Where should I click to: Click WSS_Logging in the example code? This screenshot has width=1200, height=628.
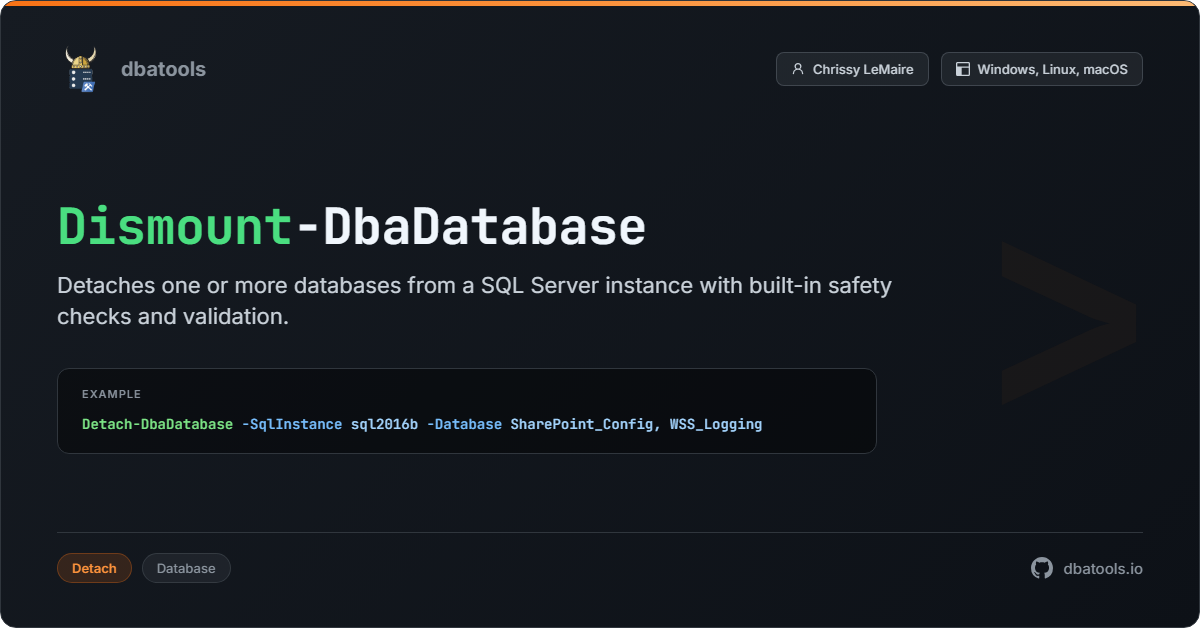716,424
